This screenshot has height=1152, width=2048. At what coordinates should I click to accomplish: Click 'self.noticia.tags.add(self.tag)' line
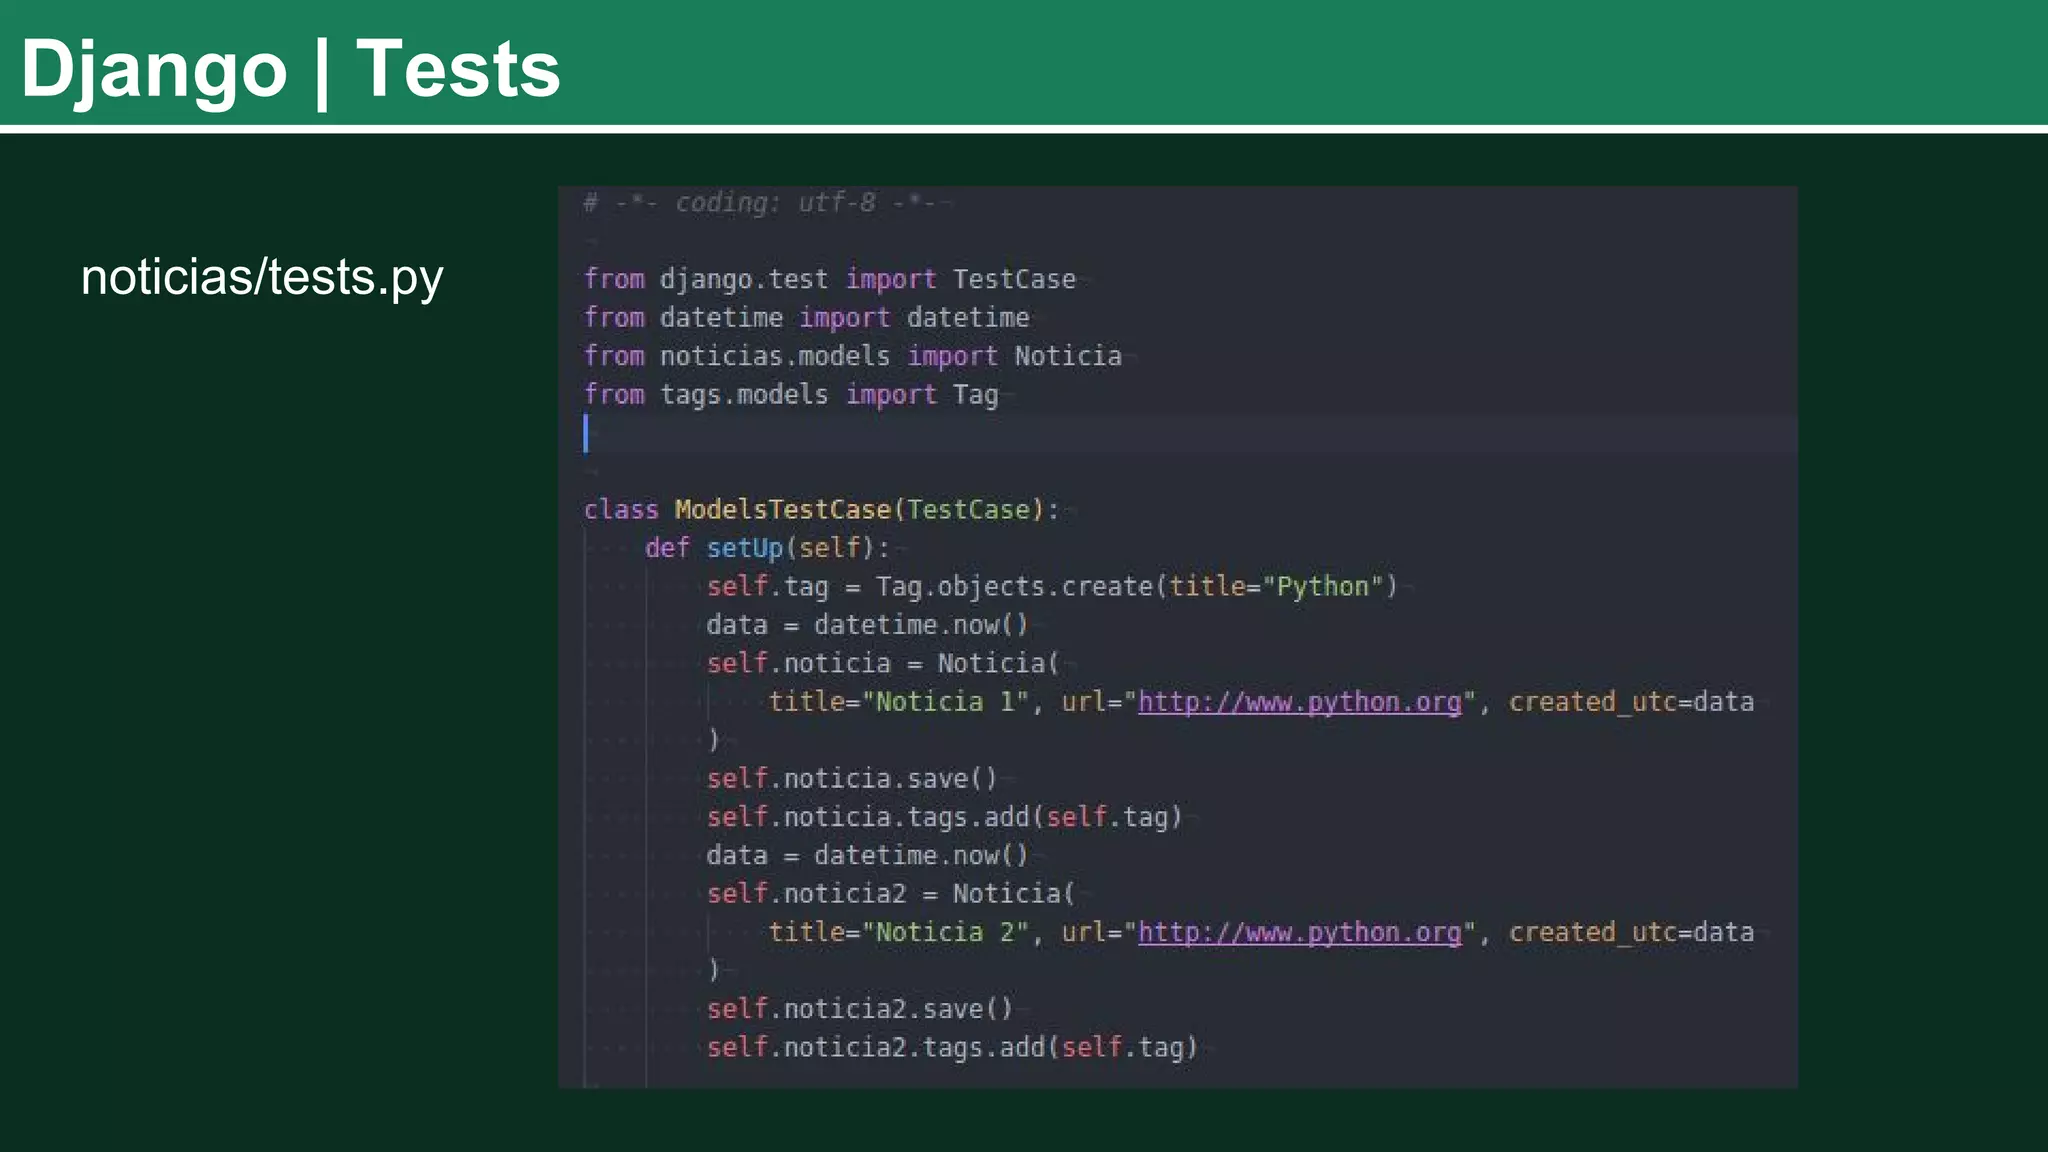945,817
